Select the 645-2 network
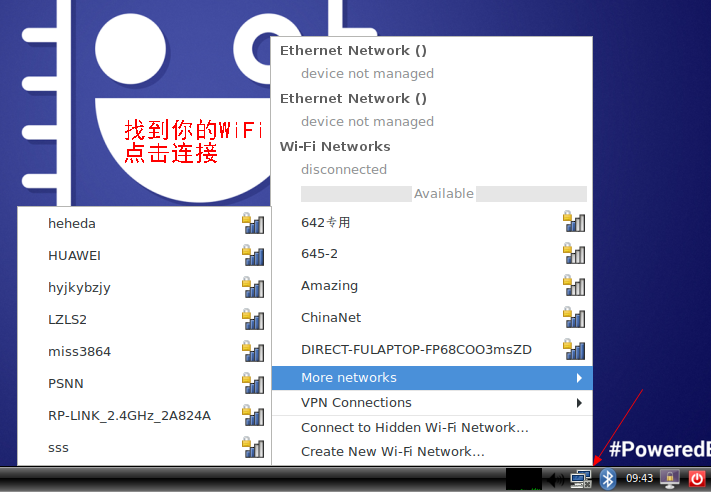Screen dimensions: 711x492 point(432,254)
